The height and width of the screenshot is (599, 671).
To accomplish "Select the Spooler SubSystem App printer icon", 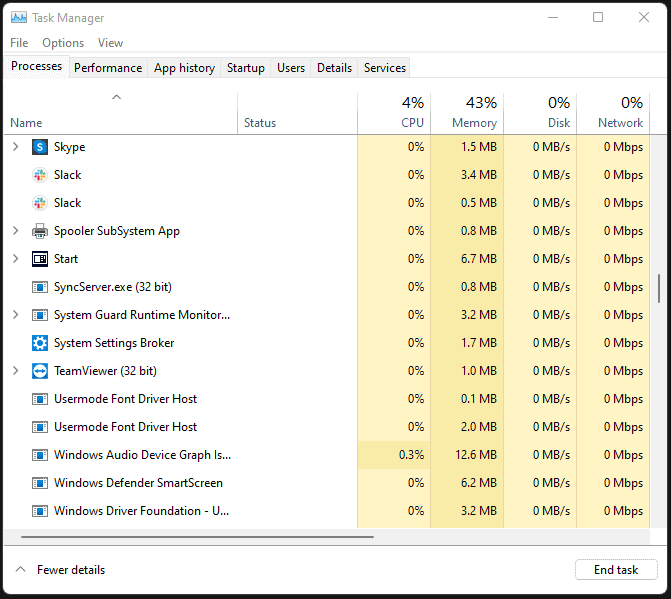I will click(x=40, y=231).
